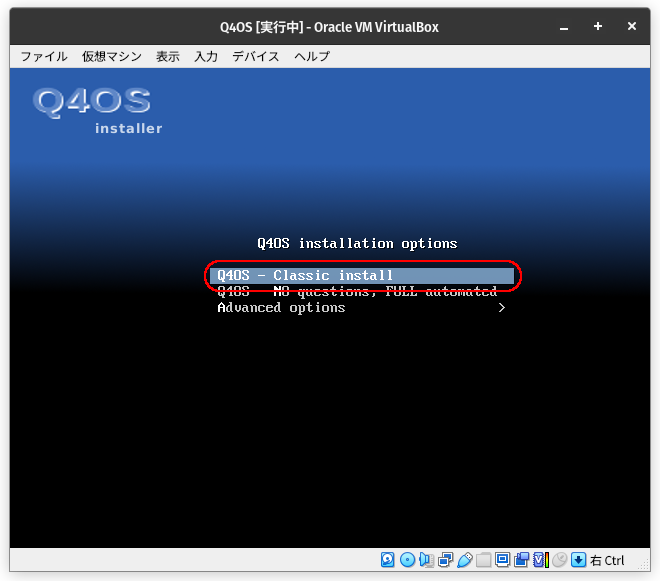
Task: Select Q4OS - Classic install entry
Action: [x=362, y=275]
